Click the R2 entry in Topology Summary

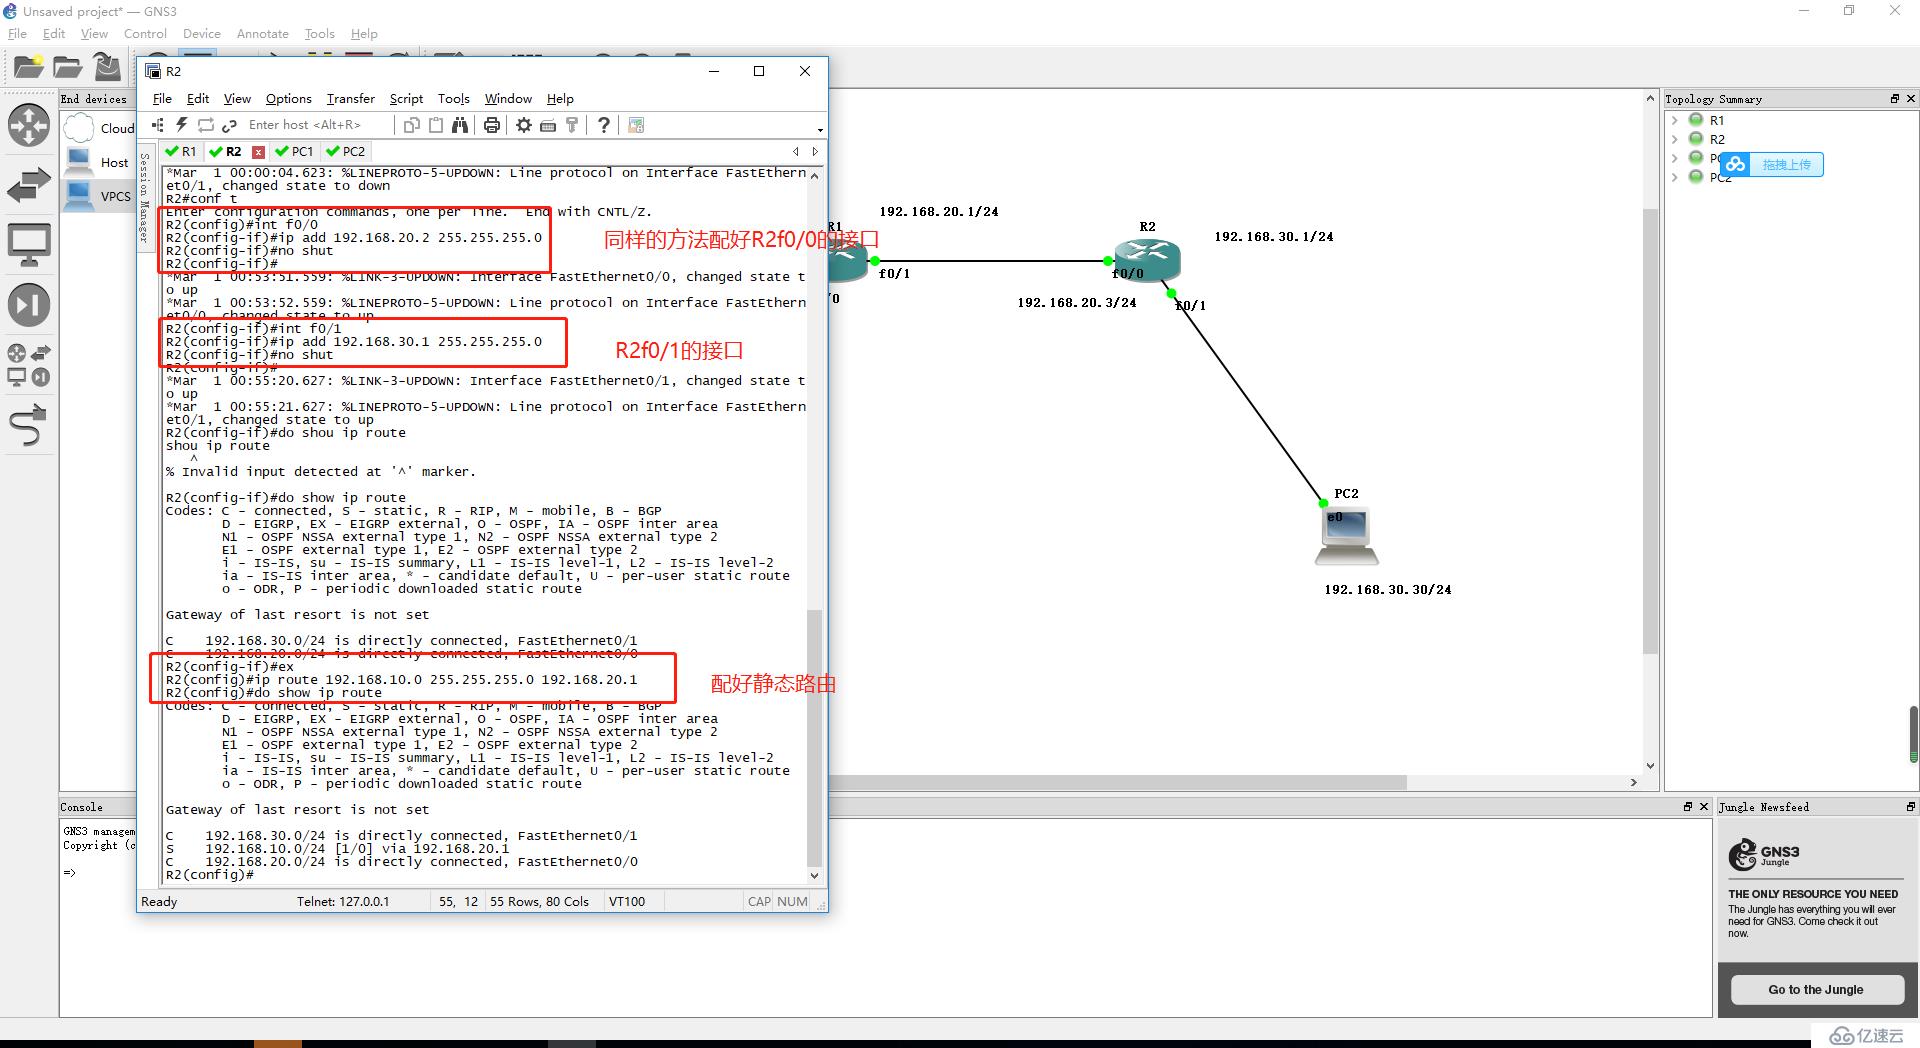(x=1717, y=139)
